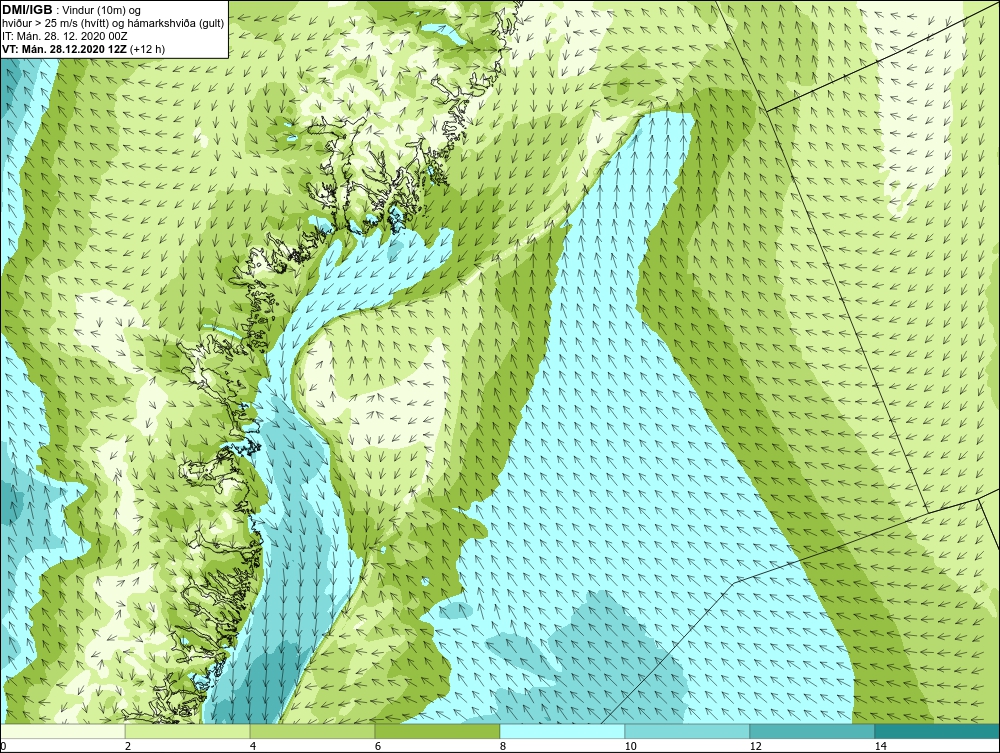Click the 'VT: Mán. 28.12.2020 12Z' valid time
This screenshot has height=753, width=1000.
(64, 48)
